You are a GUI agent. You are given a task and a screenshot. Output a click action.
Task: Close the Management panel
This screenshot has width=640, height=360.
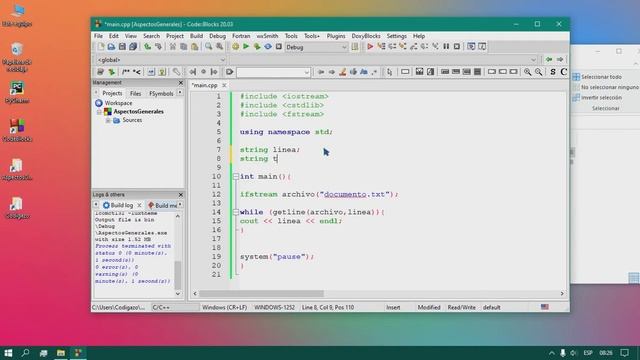pyautogui.click(x=181, y=83)
